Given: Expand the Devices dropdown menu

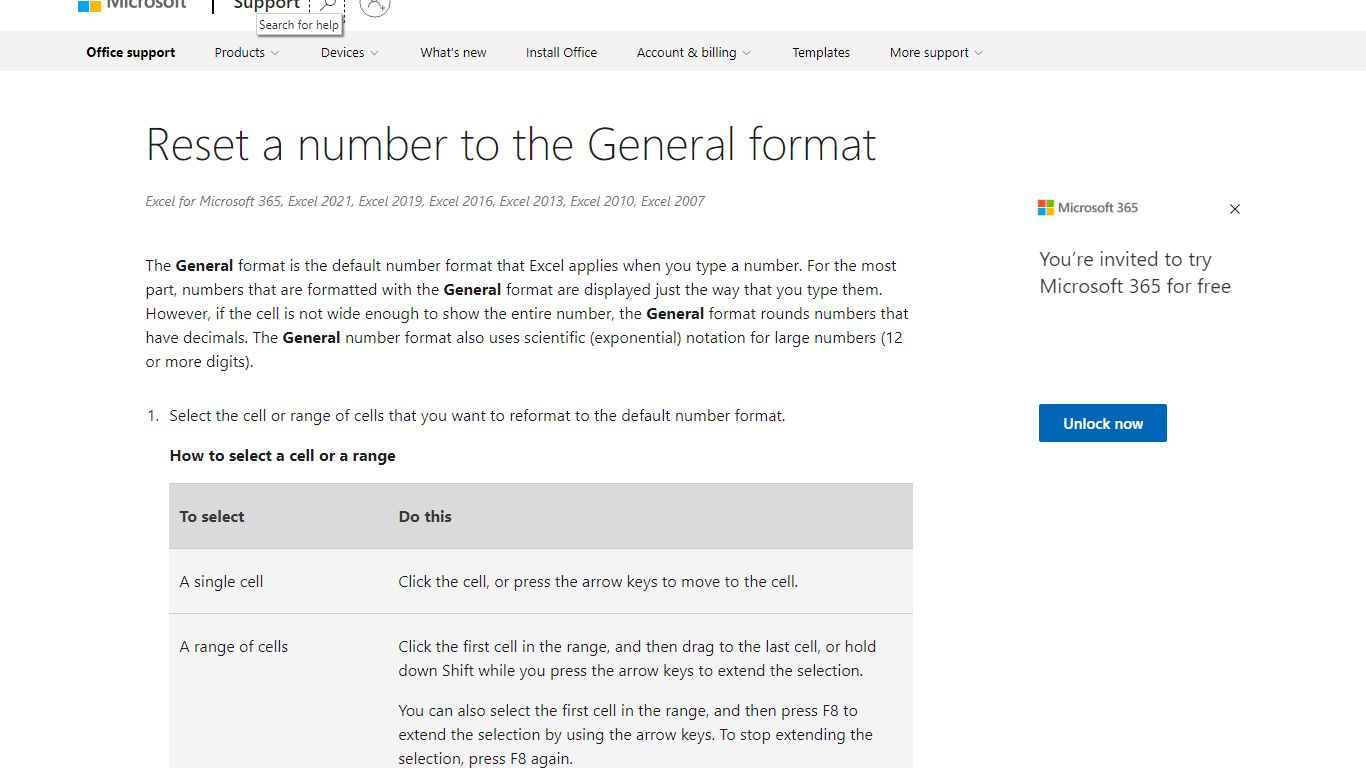Looking at the screenshot, I should [x=350, y=53].
